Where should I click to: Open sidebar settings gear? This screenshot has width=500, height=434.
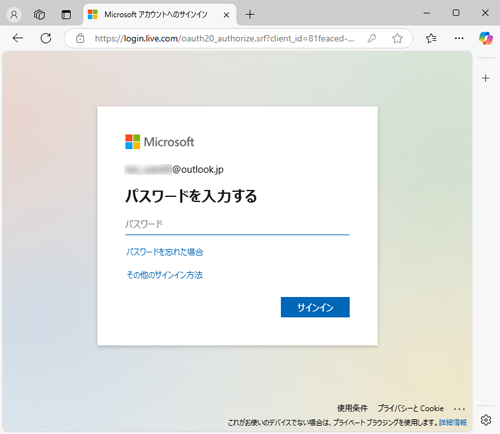[x=486, y=420]
